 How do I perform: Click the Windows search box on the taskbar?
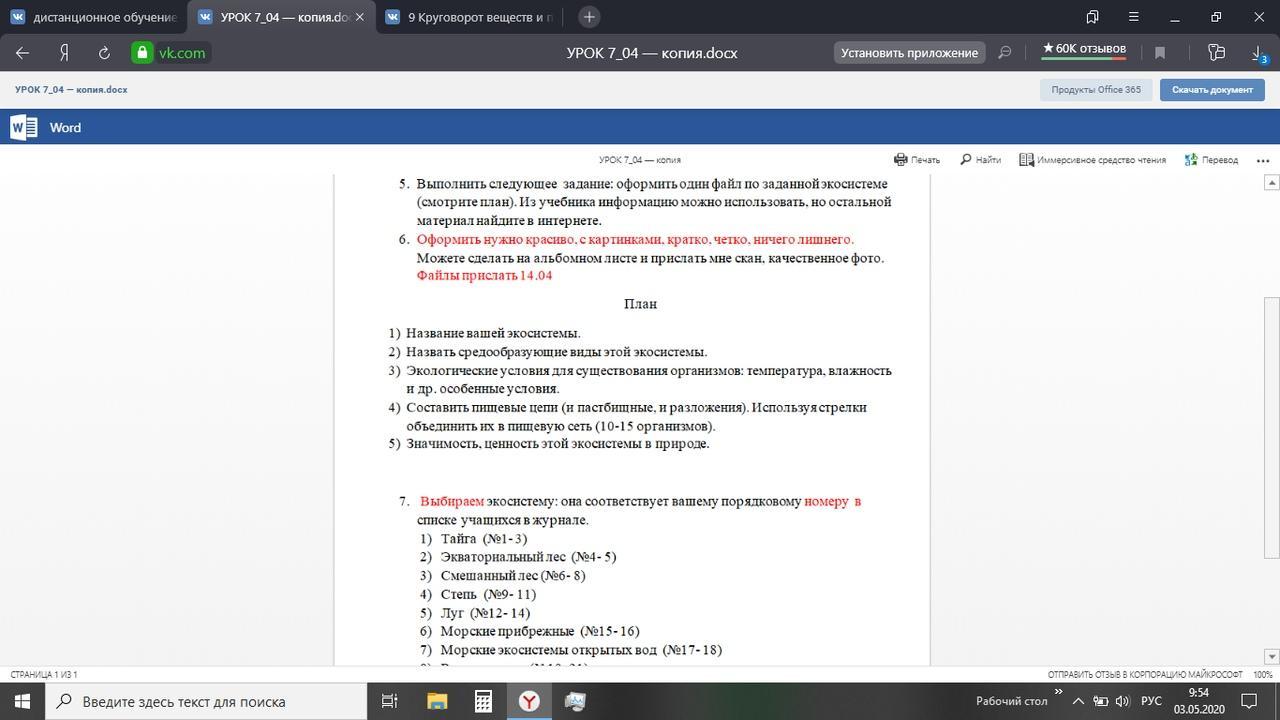[x=207, y=701]
